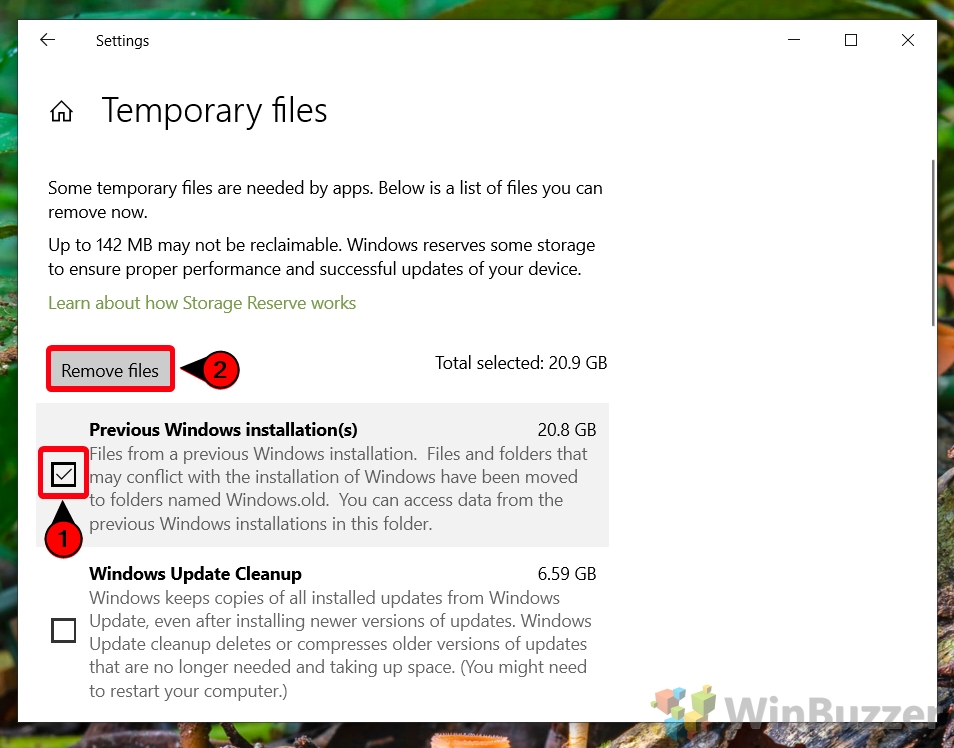Click 'Some temporary files are needed' text
Screen dimensions: 954x748
click(x=326, y=200)
